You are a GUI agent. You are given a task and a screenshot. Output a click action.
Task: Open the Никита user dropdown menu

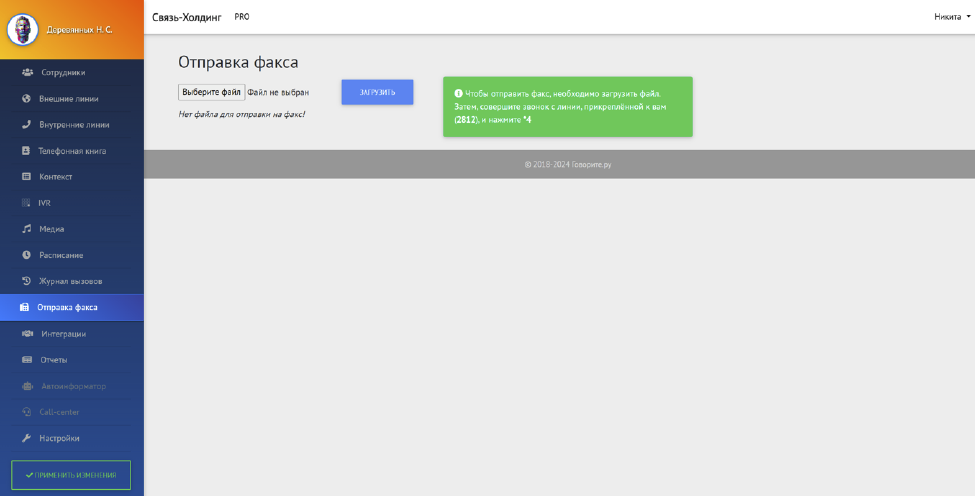click(951, 17)
